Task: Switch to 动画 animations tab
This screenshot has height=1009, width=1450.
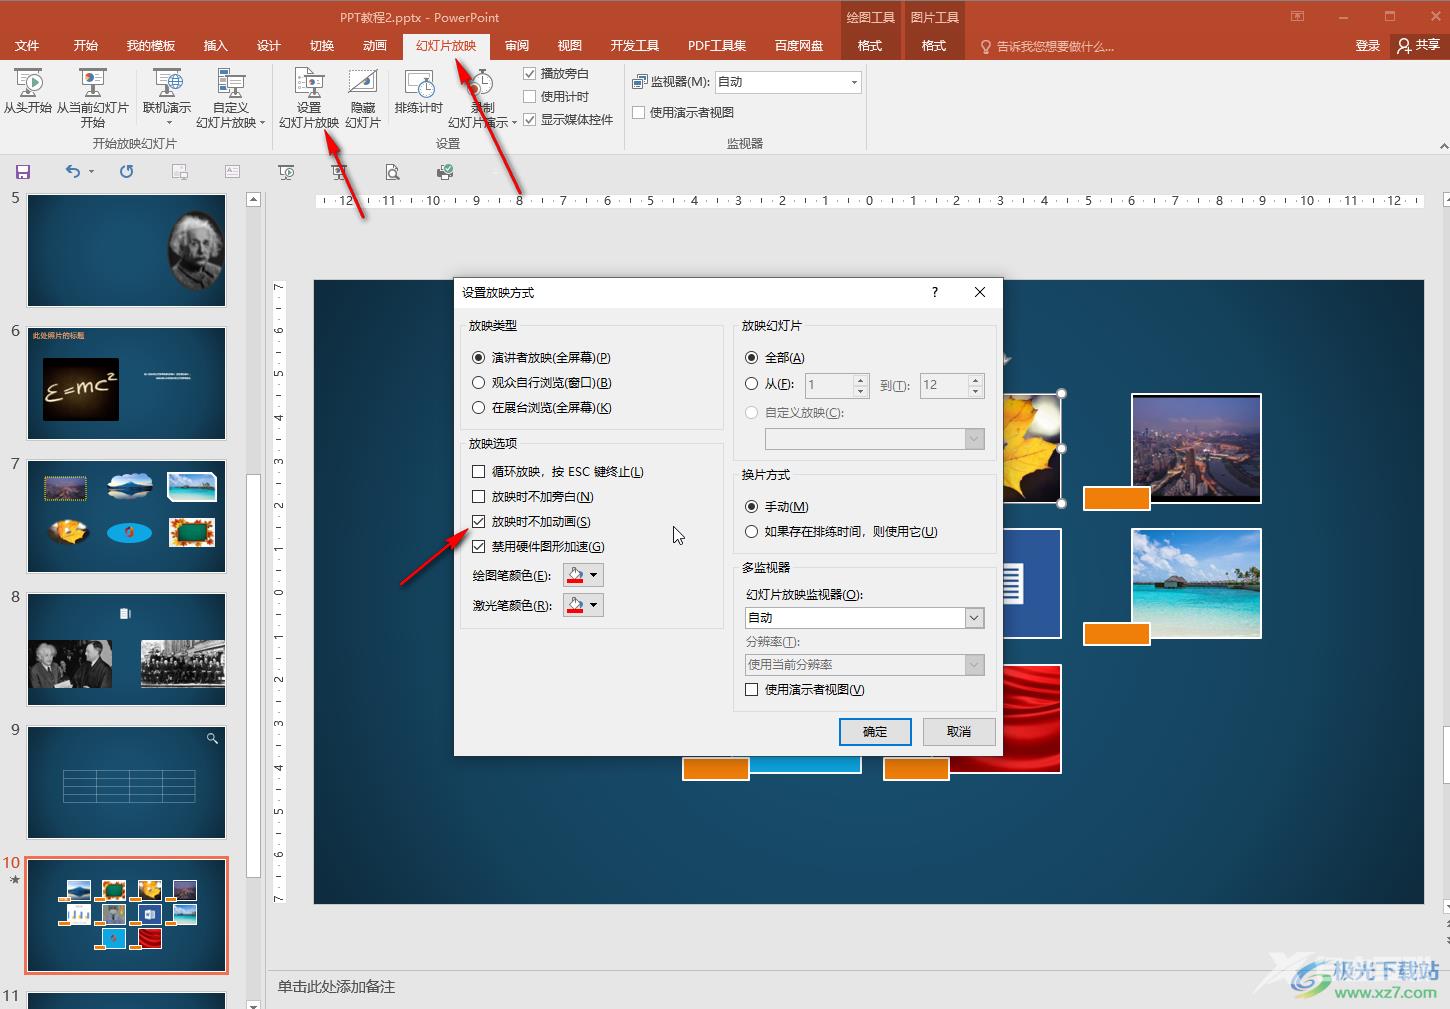Action: pos(375,46)
